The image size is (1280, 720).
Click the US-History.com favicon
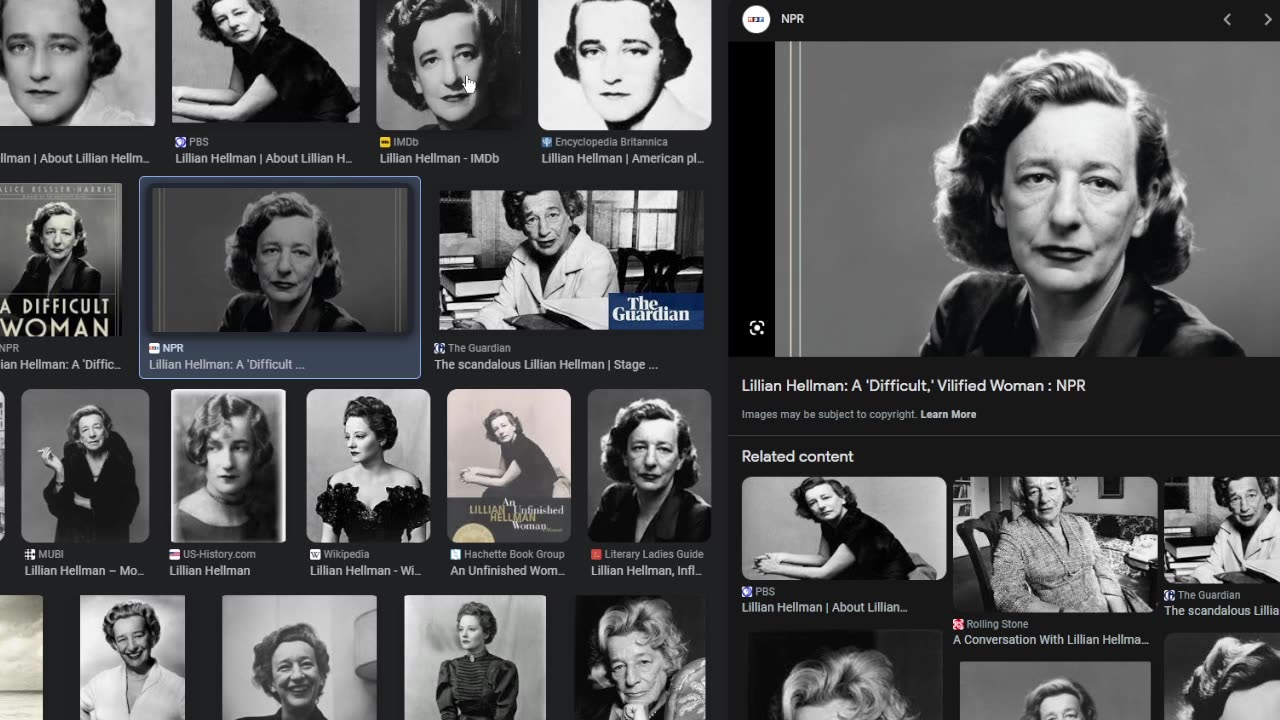[x=175, y=554]
